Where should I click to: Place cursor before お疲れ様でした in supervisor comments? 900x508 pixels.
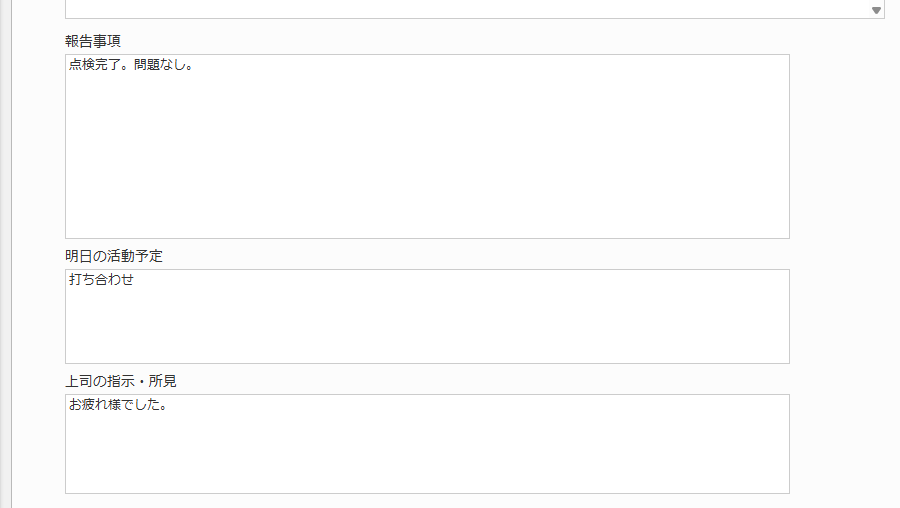(69, 406)
